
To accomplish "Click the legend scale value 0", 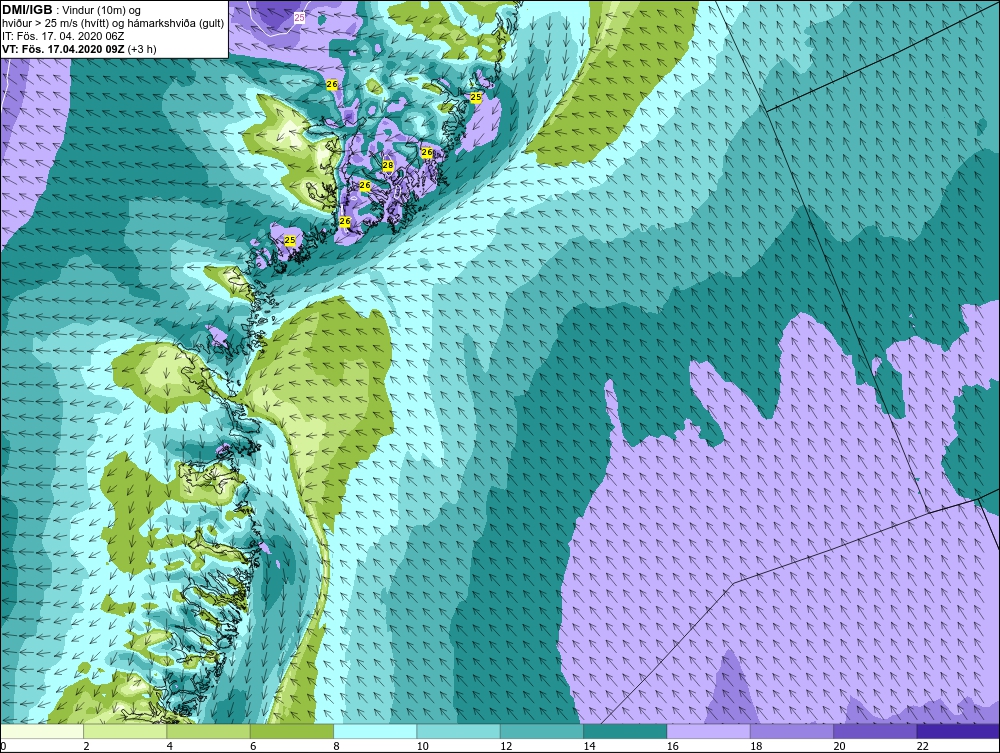I will (3, 746).
